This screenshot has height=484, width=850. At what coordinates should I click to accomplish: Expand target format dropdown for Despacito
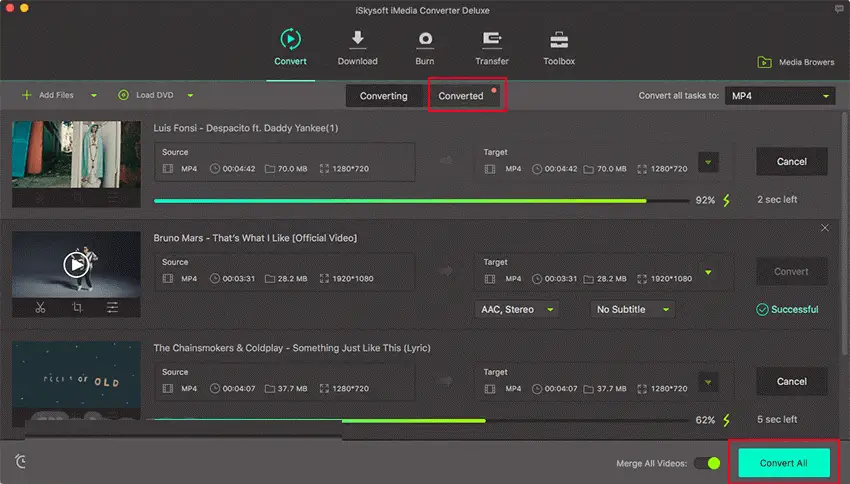[x=708, y=162]
